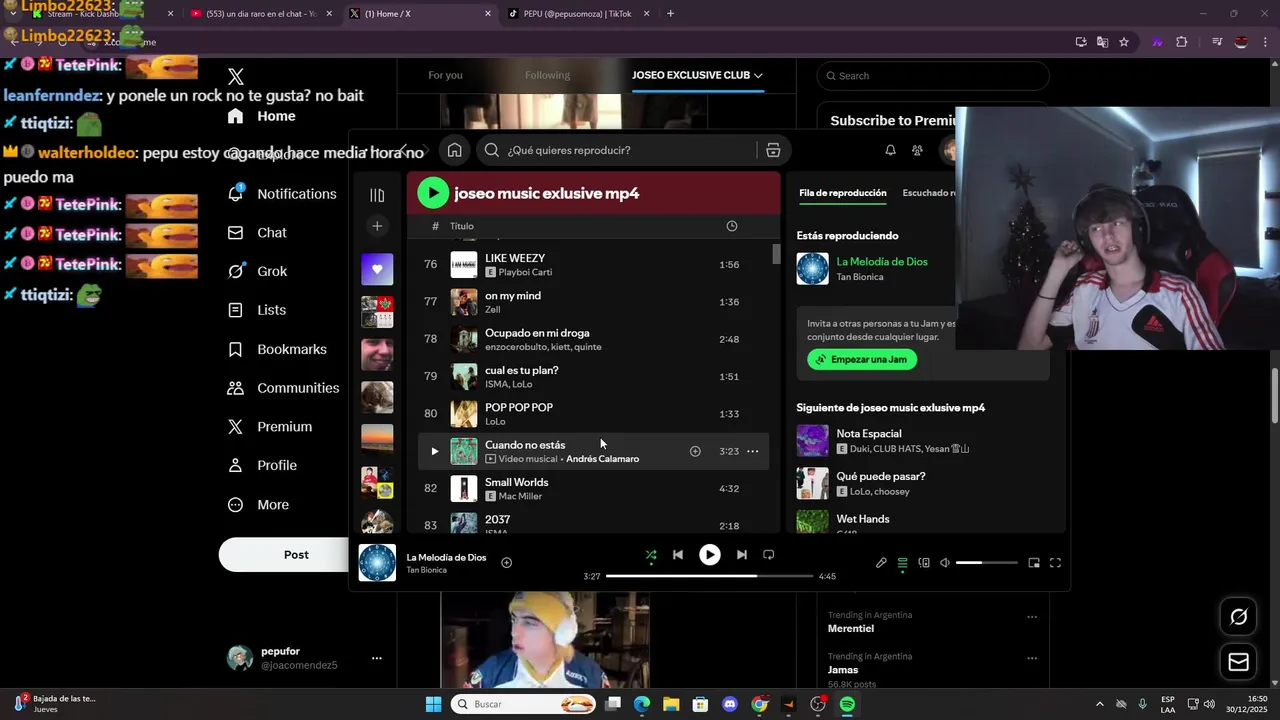Viewport: 1280px width, 720px height.
Task: Show lyrics with the microphone icon
Action: click(881, 563)
